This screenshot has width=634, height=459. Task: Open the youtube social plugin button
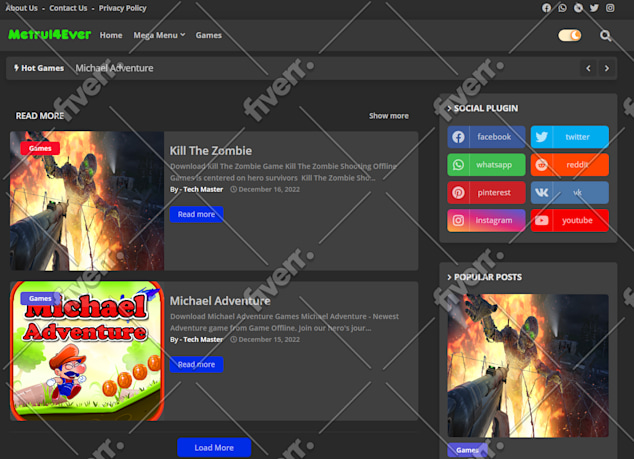[x=570, y=221]
